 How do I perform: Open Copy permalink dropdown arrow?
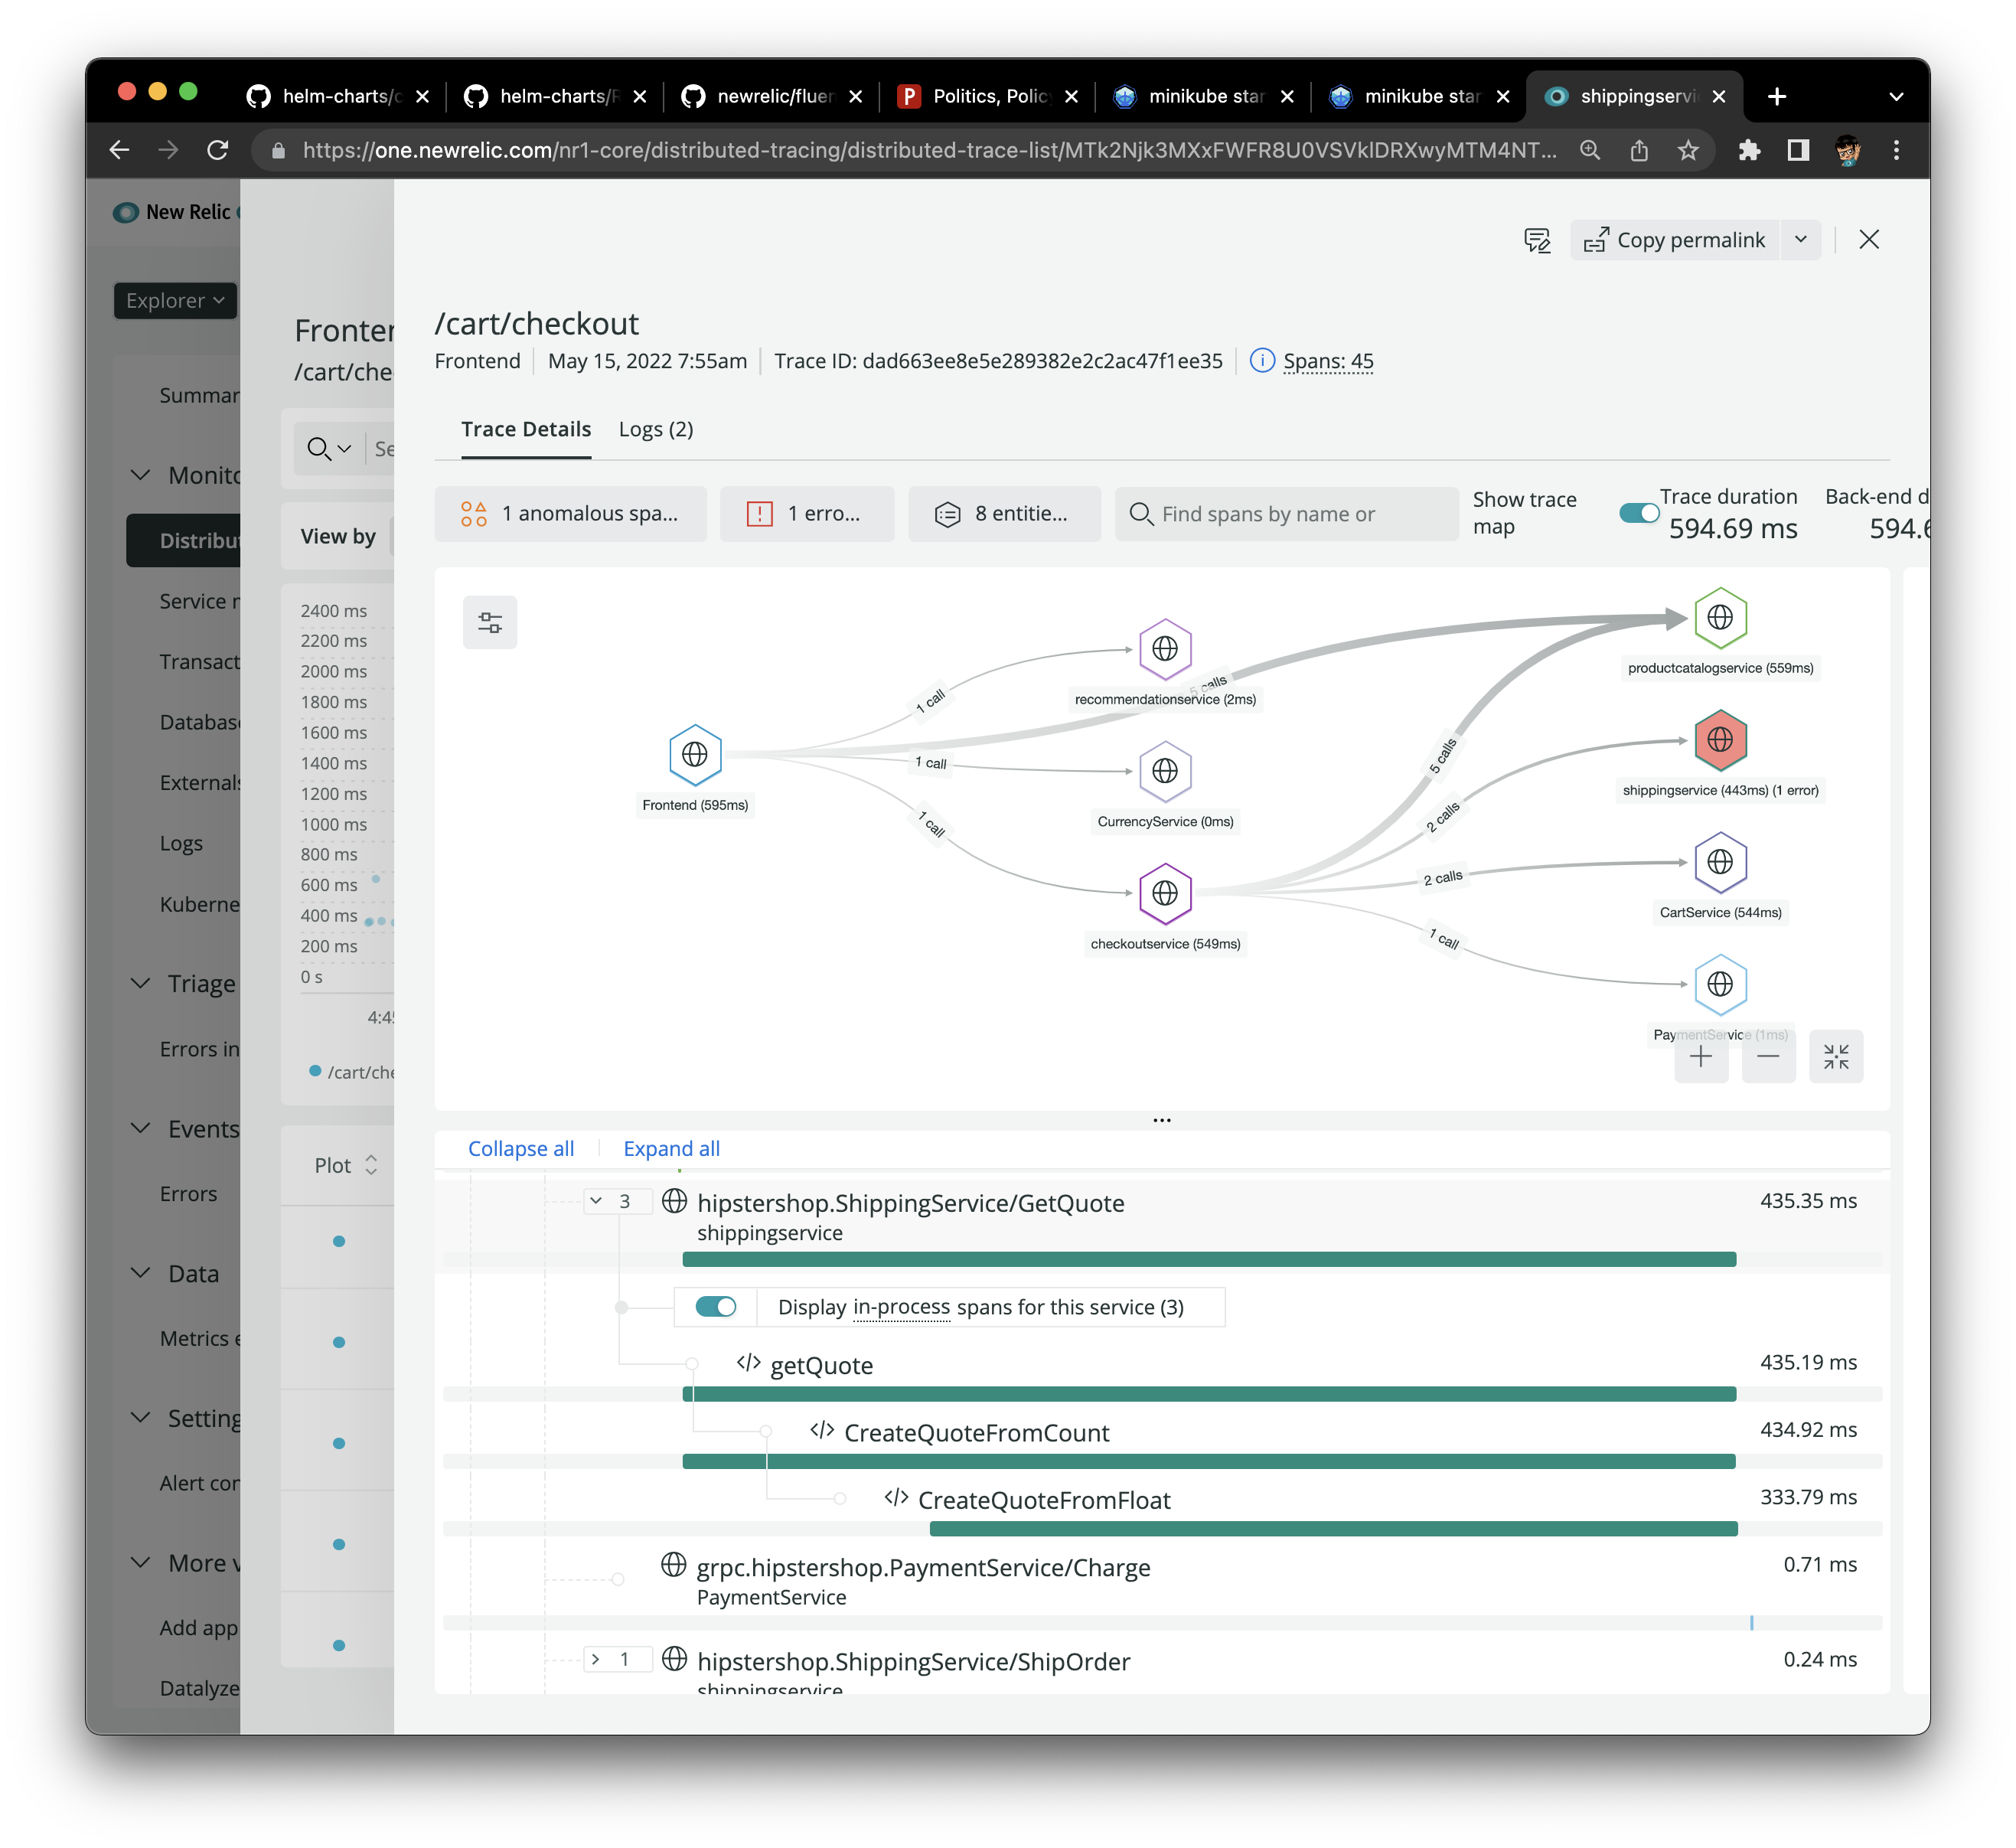click(x=1801, y=240)
